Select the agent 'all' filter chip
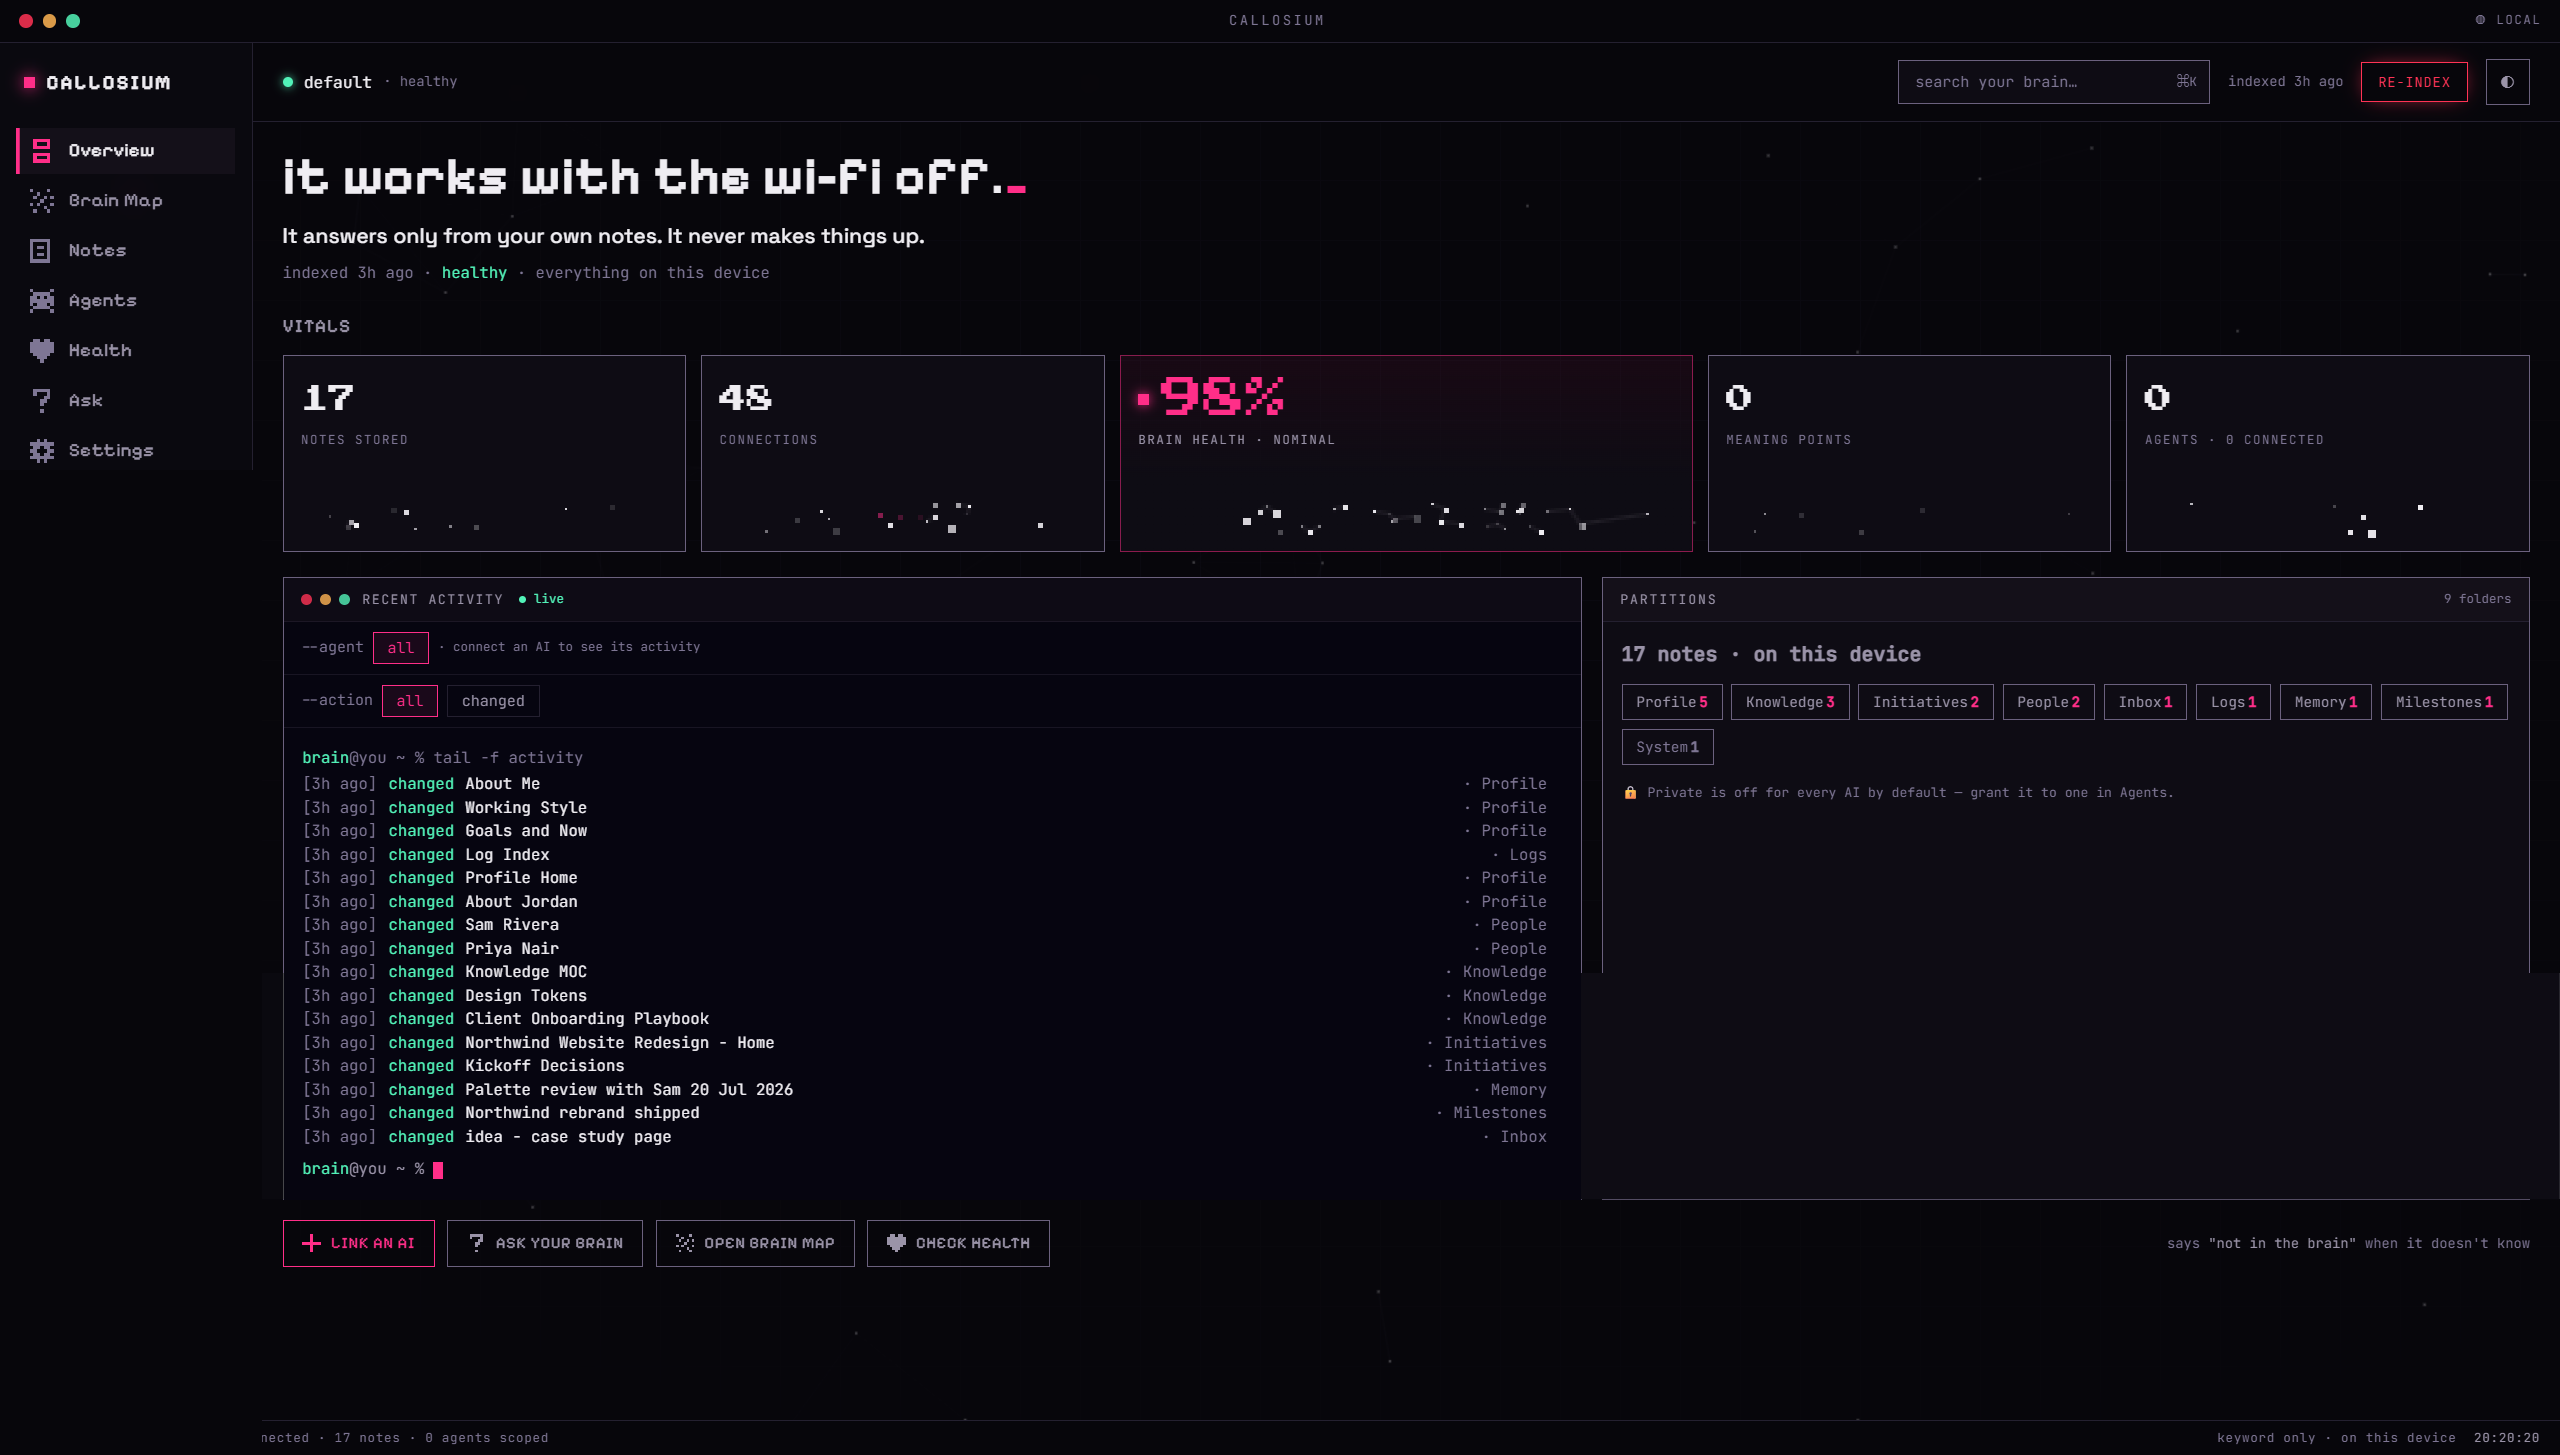 click(x=401, y=648)
